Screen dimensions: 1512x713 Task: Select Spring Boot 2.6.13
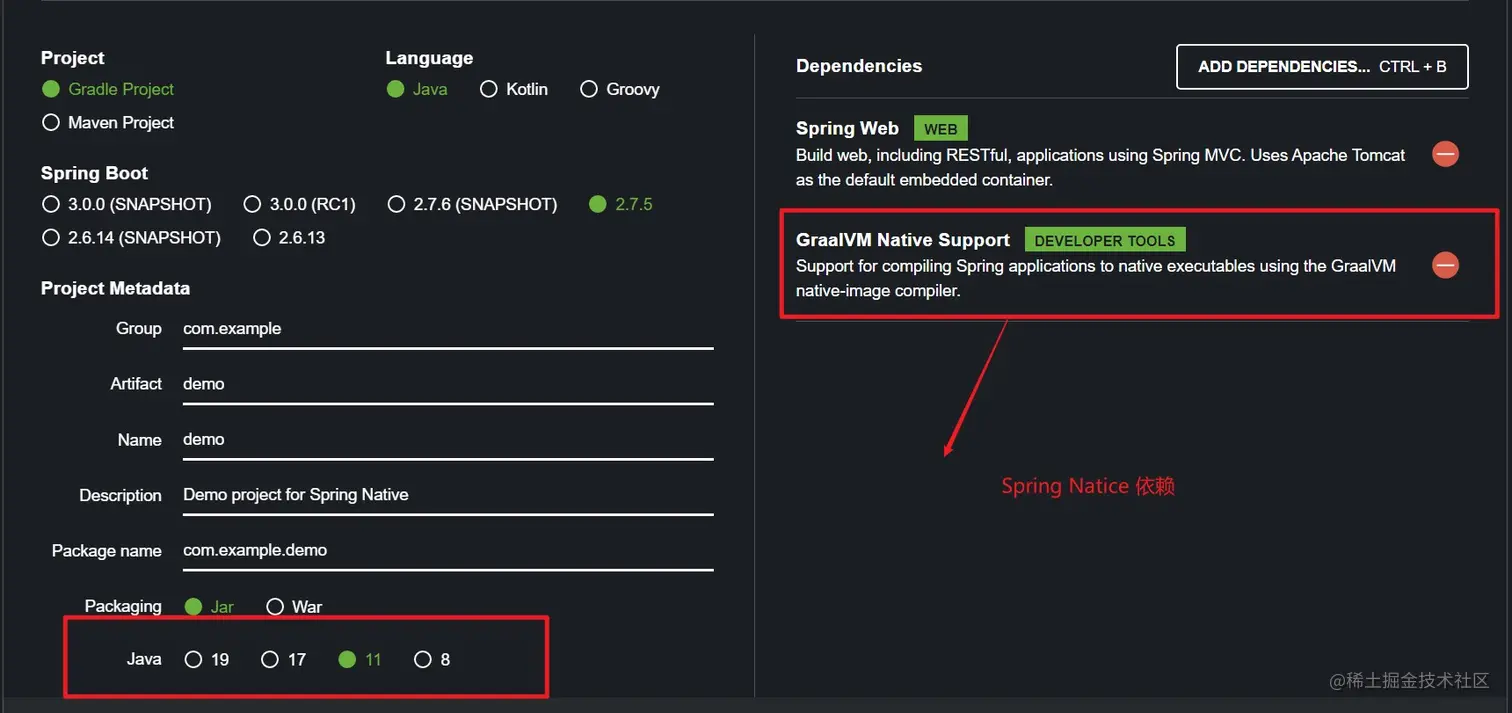[x=289, y=238]
